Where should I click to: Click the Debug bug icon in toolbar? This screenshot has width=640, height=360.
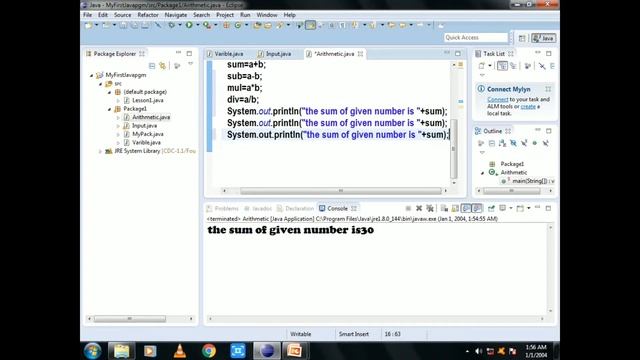pyautogui.click(x=171, y=25)
